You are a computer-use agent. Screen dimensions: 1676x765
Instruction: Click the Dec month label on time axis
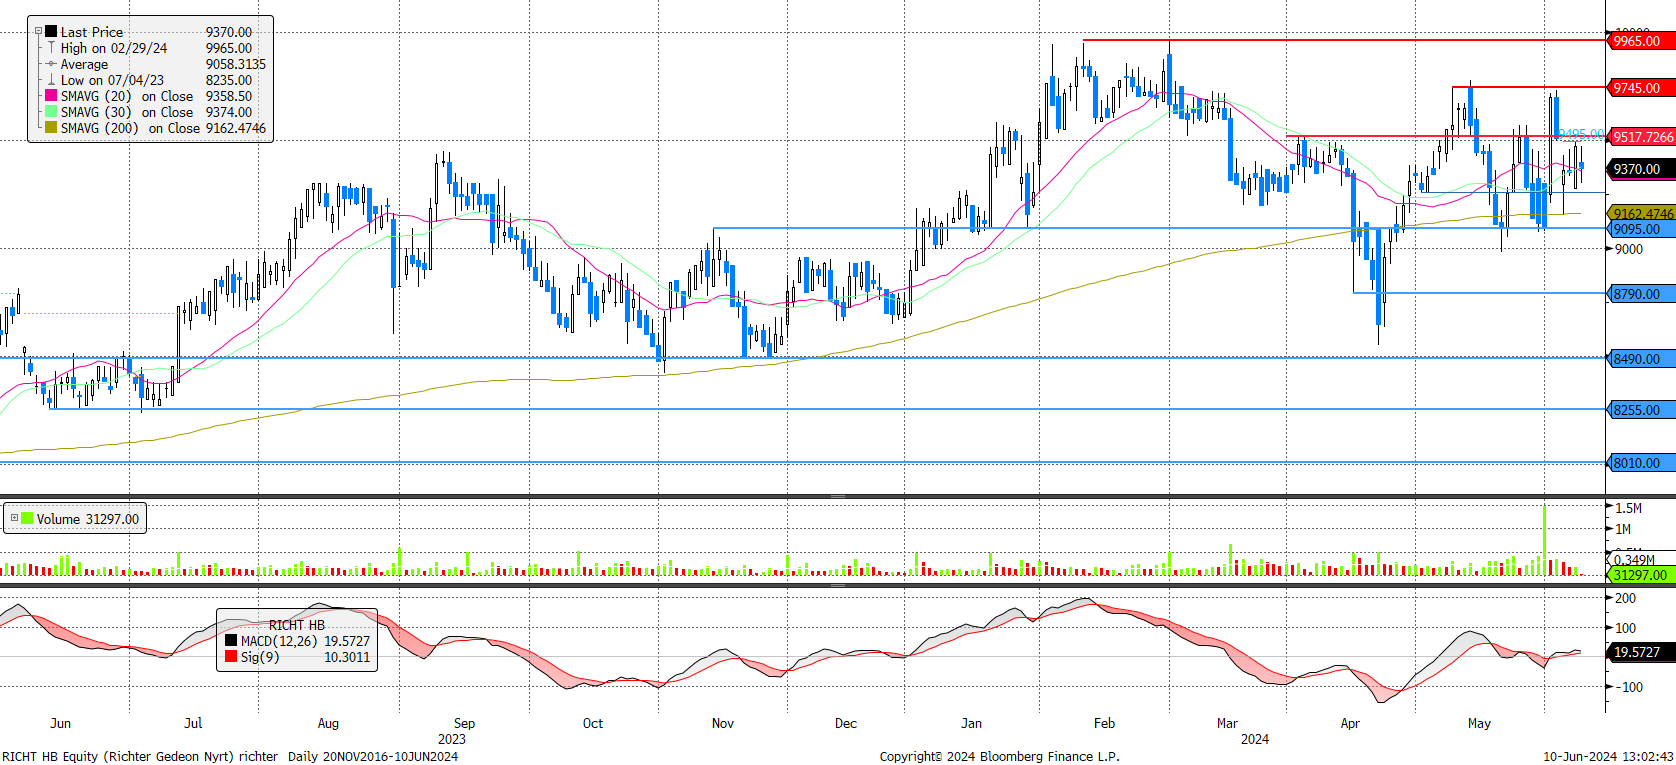click(846, 723)
